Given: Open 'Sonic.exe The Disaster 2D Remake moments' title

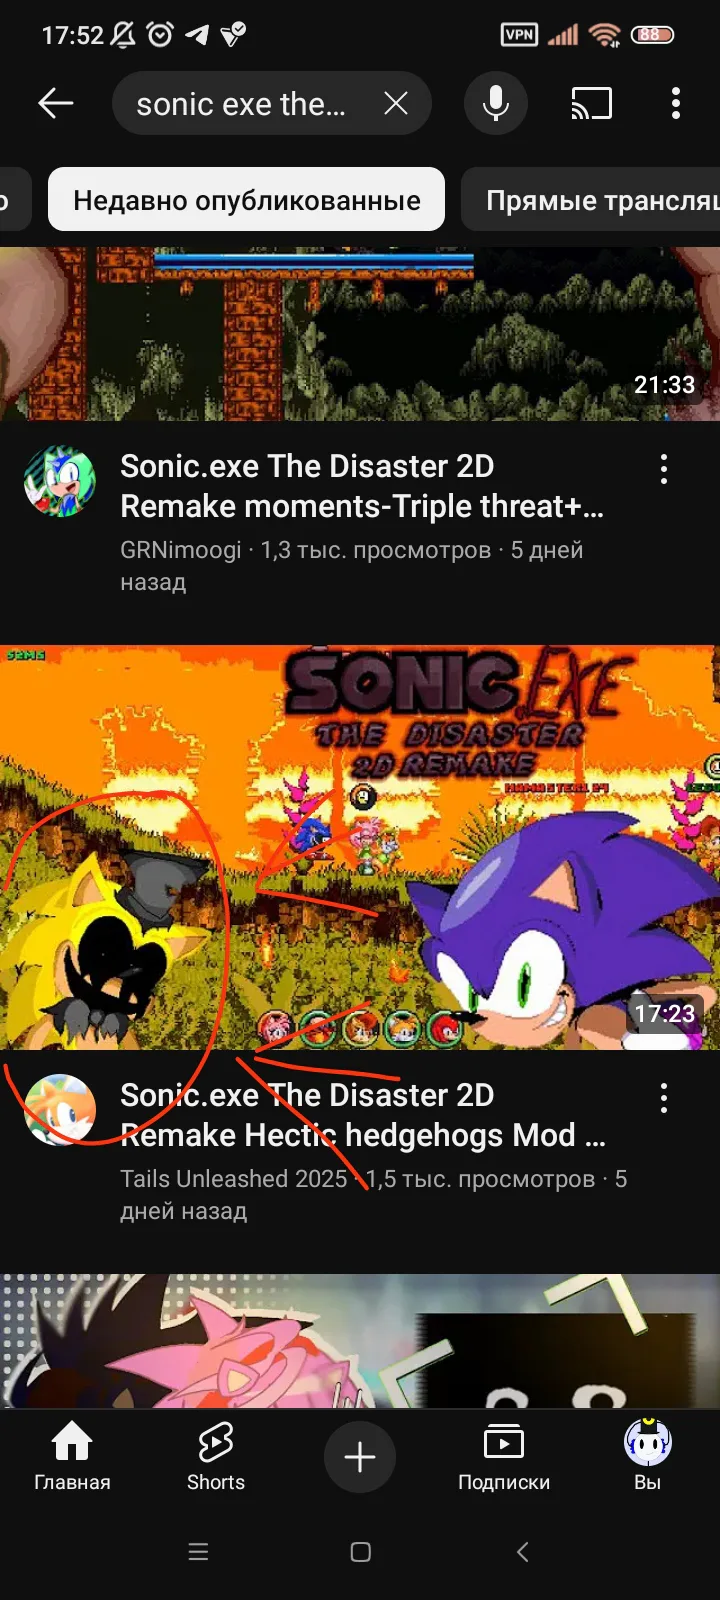Looking at the screenshot, I should click(x=362, y=486).
